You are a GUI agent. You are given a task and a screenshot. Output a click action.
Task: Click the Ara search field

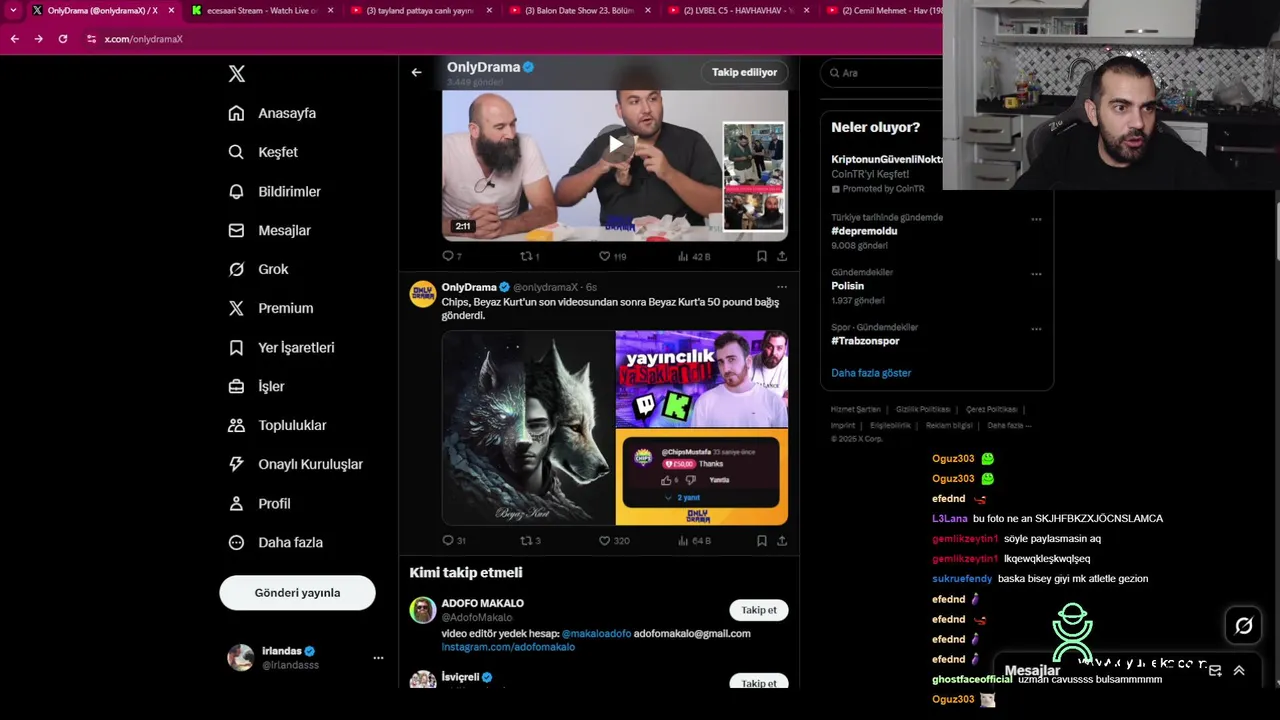tap(882, 73)
